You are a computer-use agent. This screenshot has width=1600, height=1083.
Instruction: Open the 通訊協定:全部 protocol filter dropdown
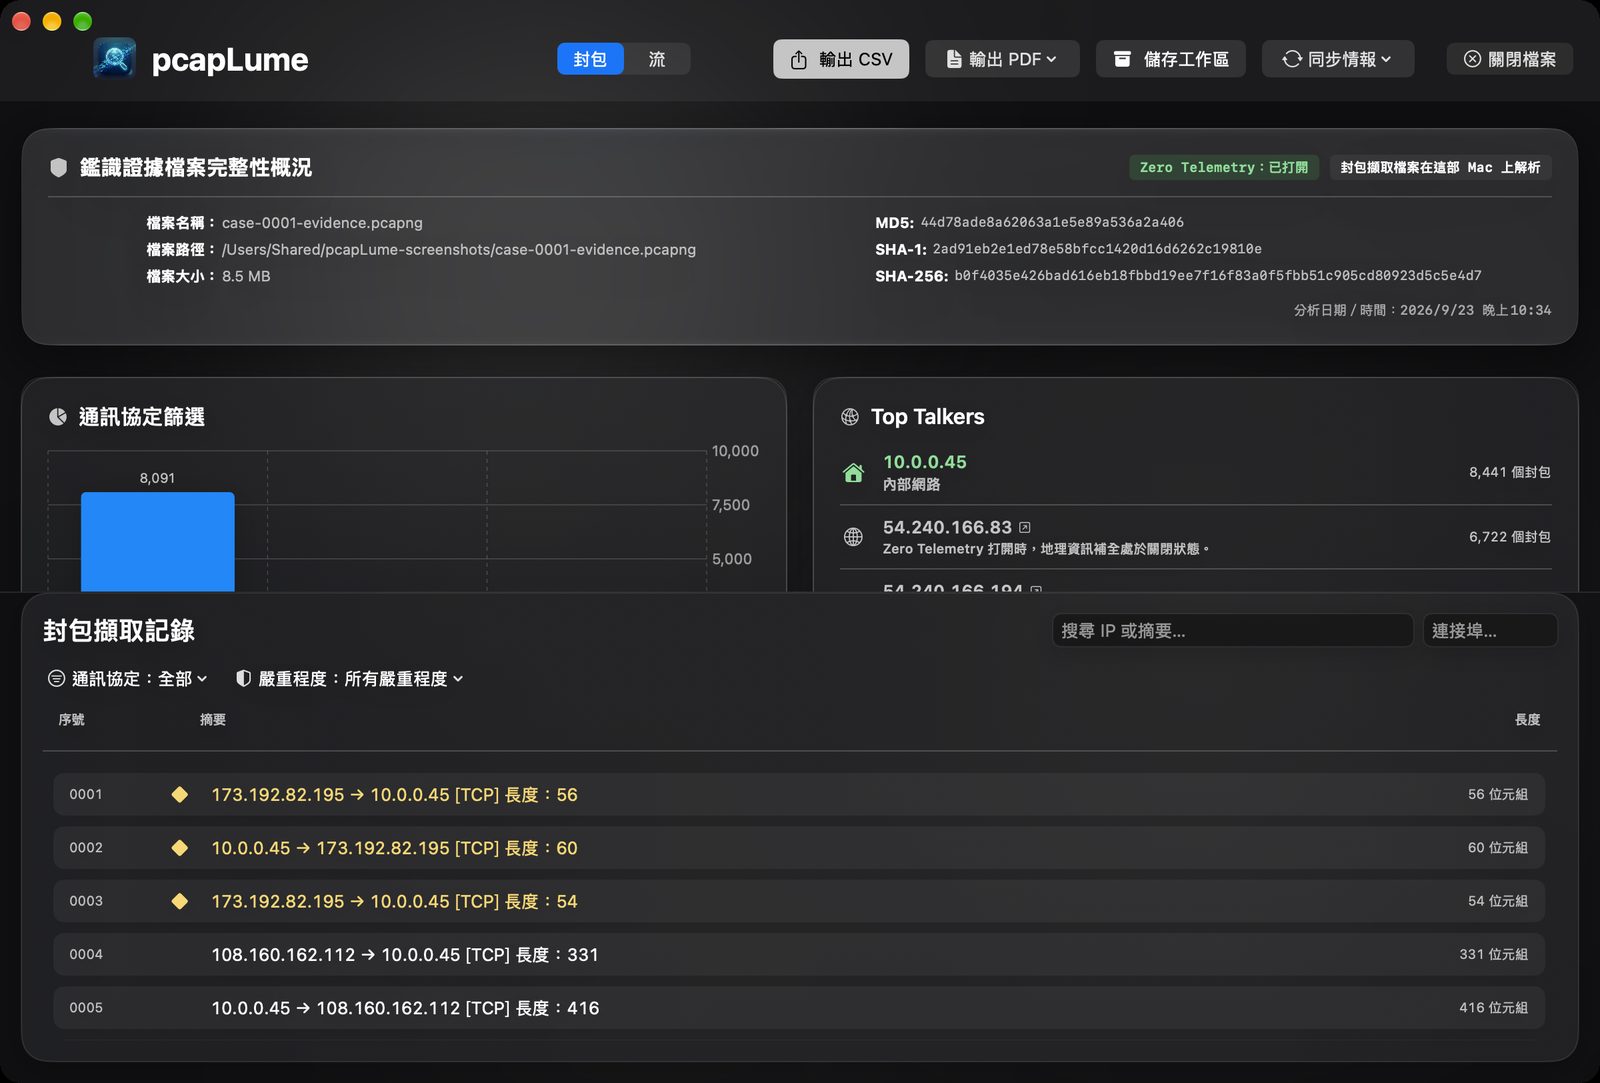[128, 678]
